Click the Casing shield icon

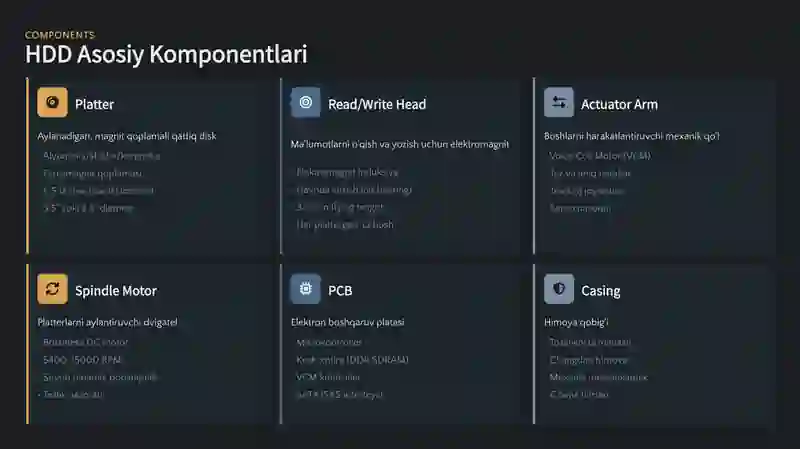click(x=559, y=290)
